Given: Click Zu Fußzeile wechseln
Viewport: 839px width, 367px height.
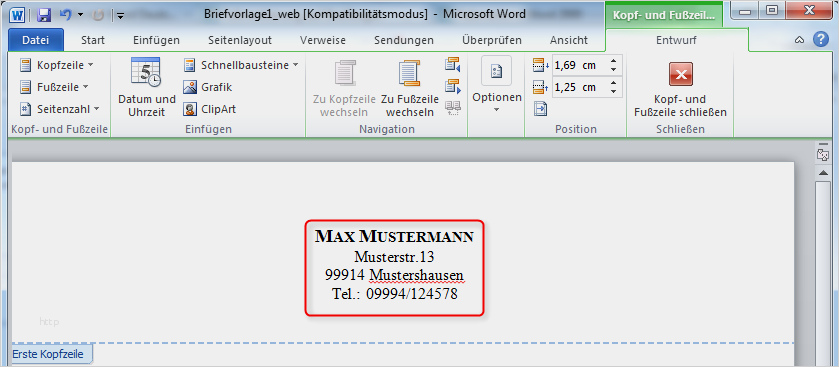Looking at the screenshot, I should [409, 88].
